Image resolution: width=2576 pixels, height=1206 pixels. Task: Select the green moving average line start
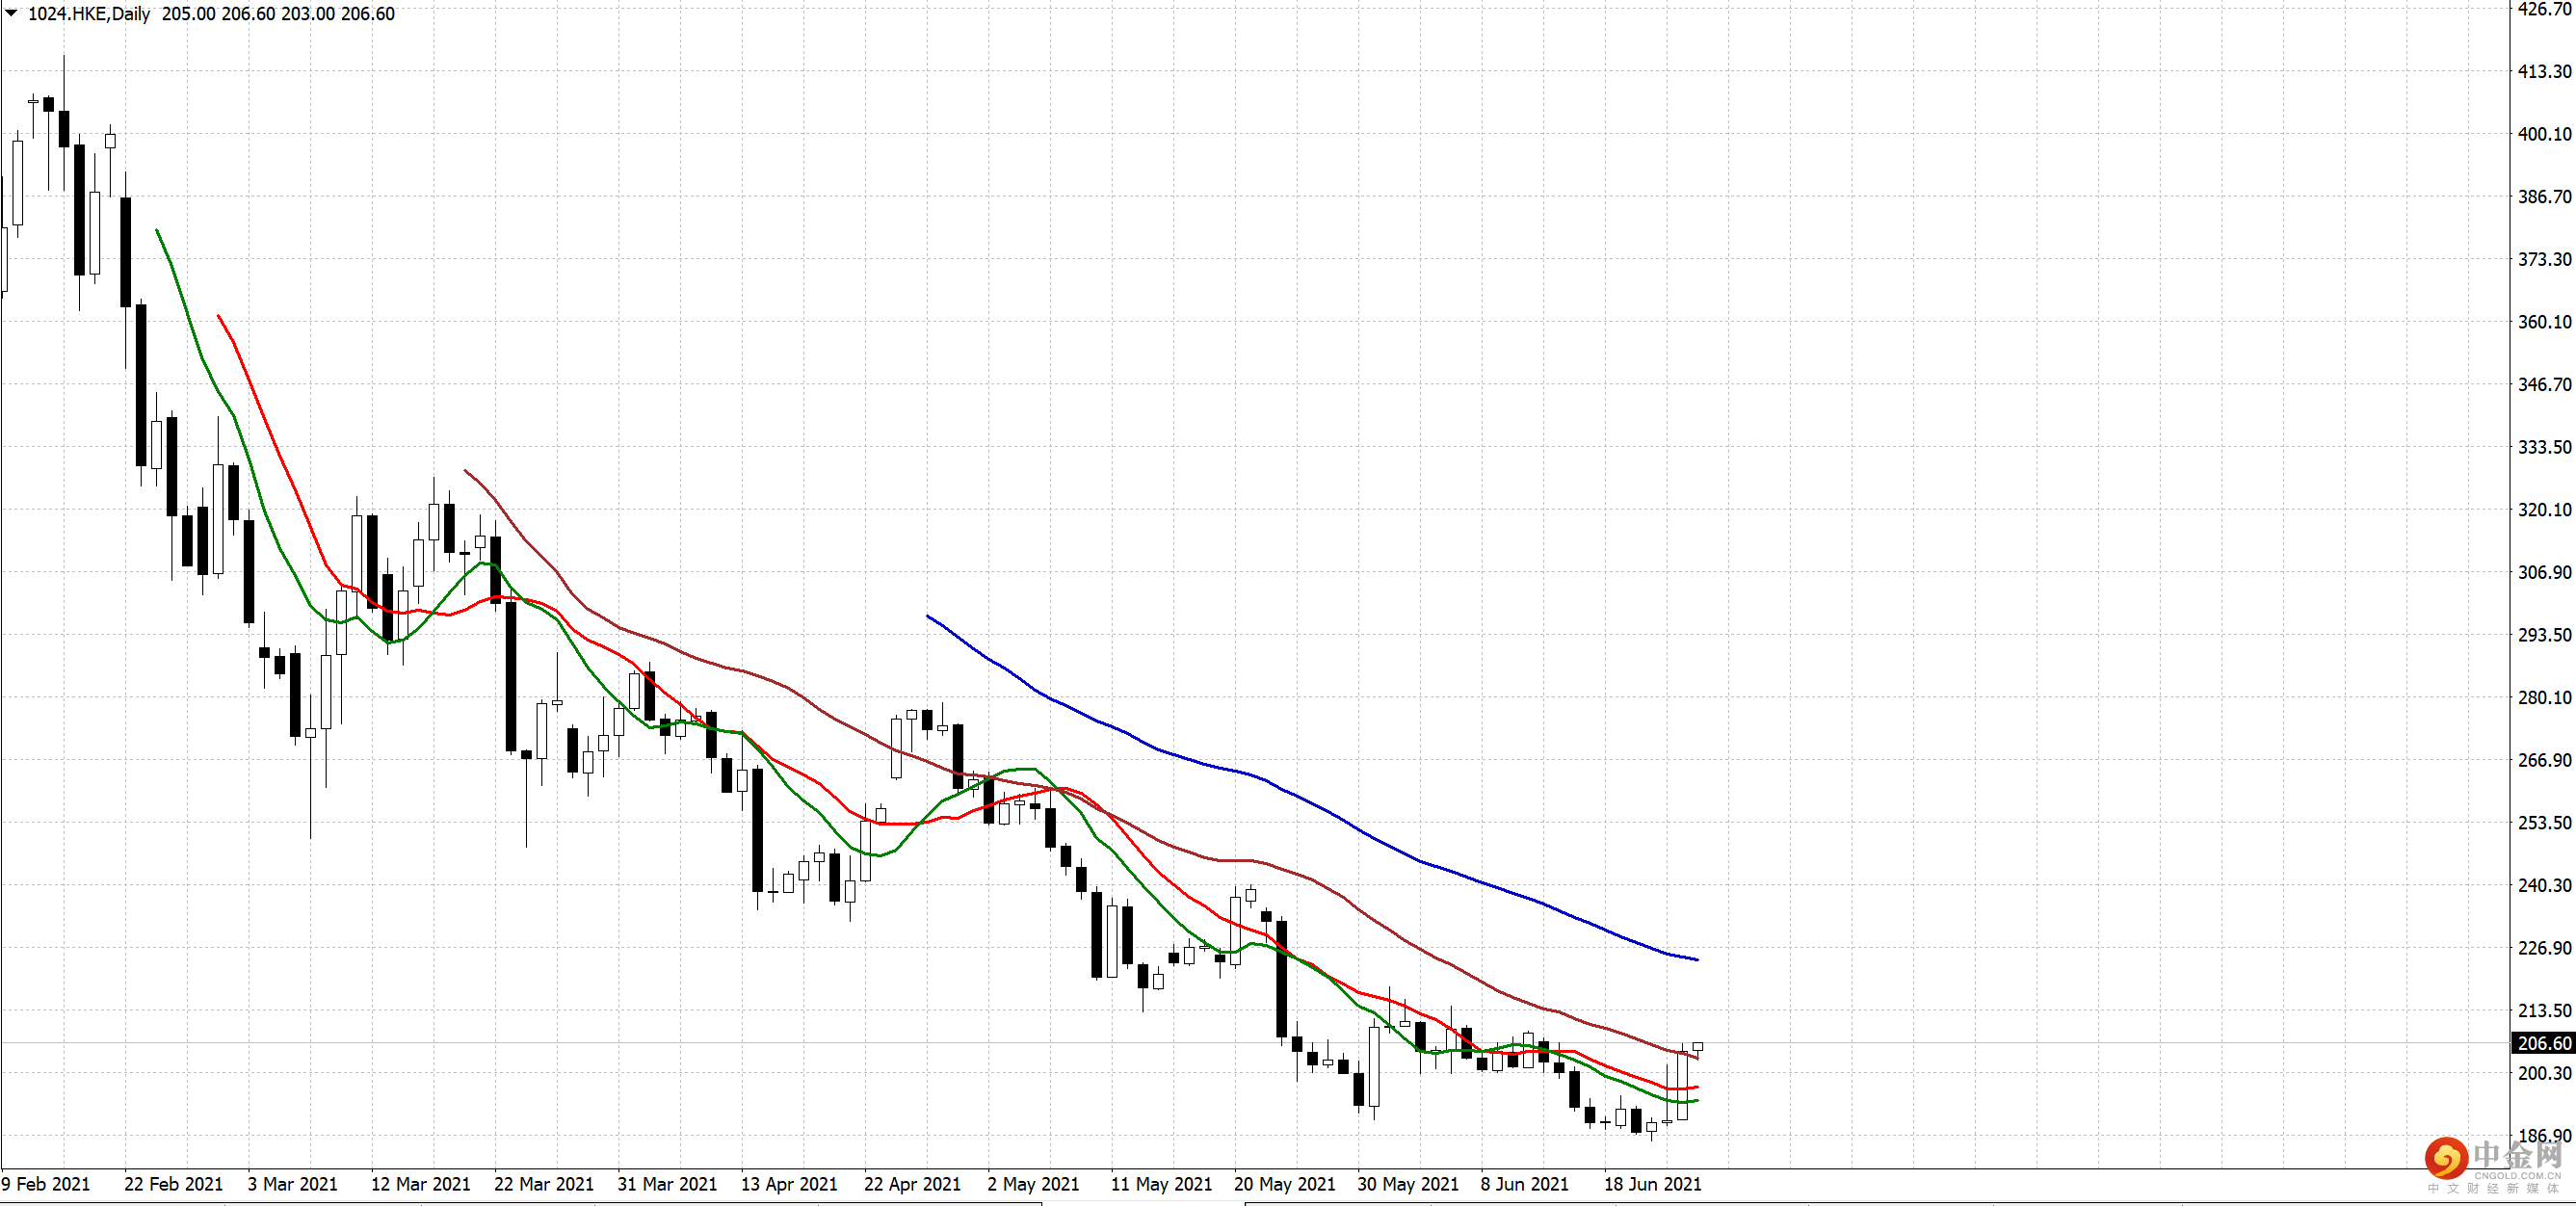(x=158, y=232)
